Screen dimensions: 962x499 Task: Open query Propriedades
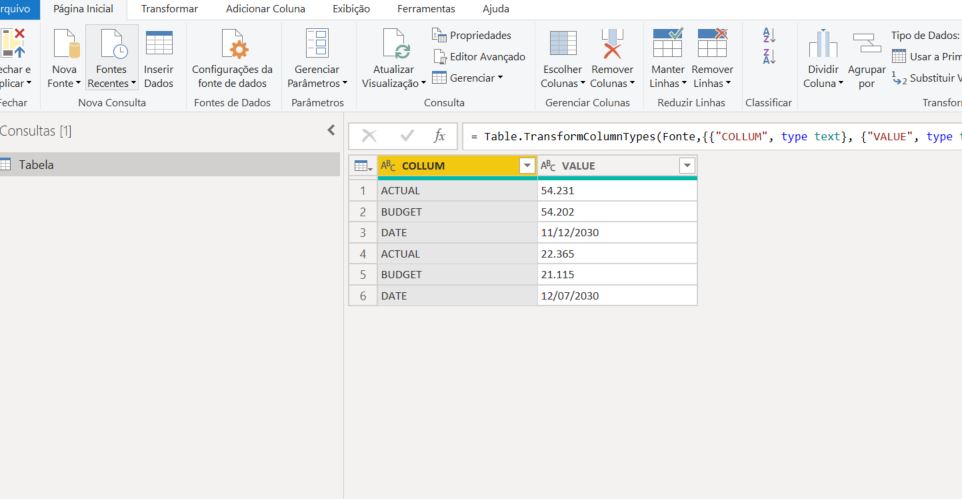(x=471, y=36)
